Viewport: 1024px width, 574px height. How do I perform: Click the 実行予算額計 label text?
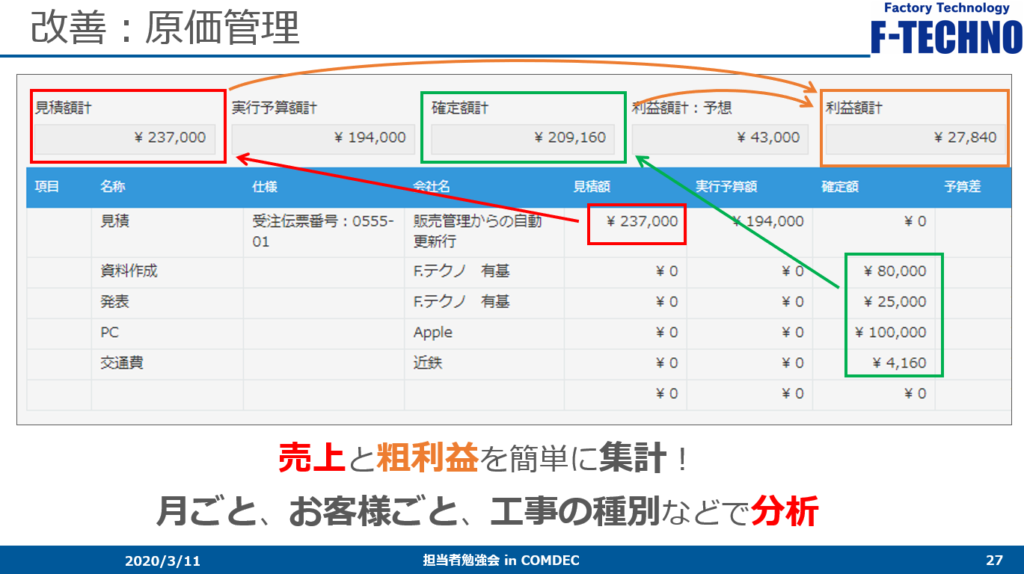[275, 108]
